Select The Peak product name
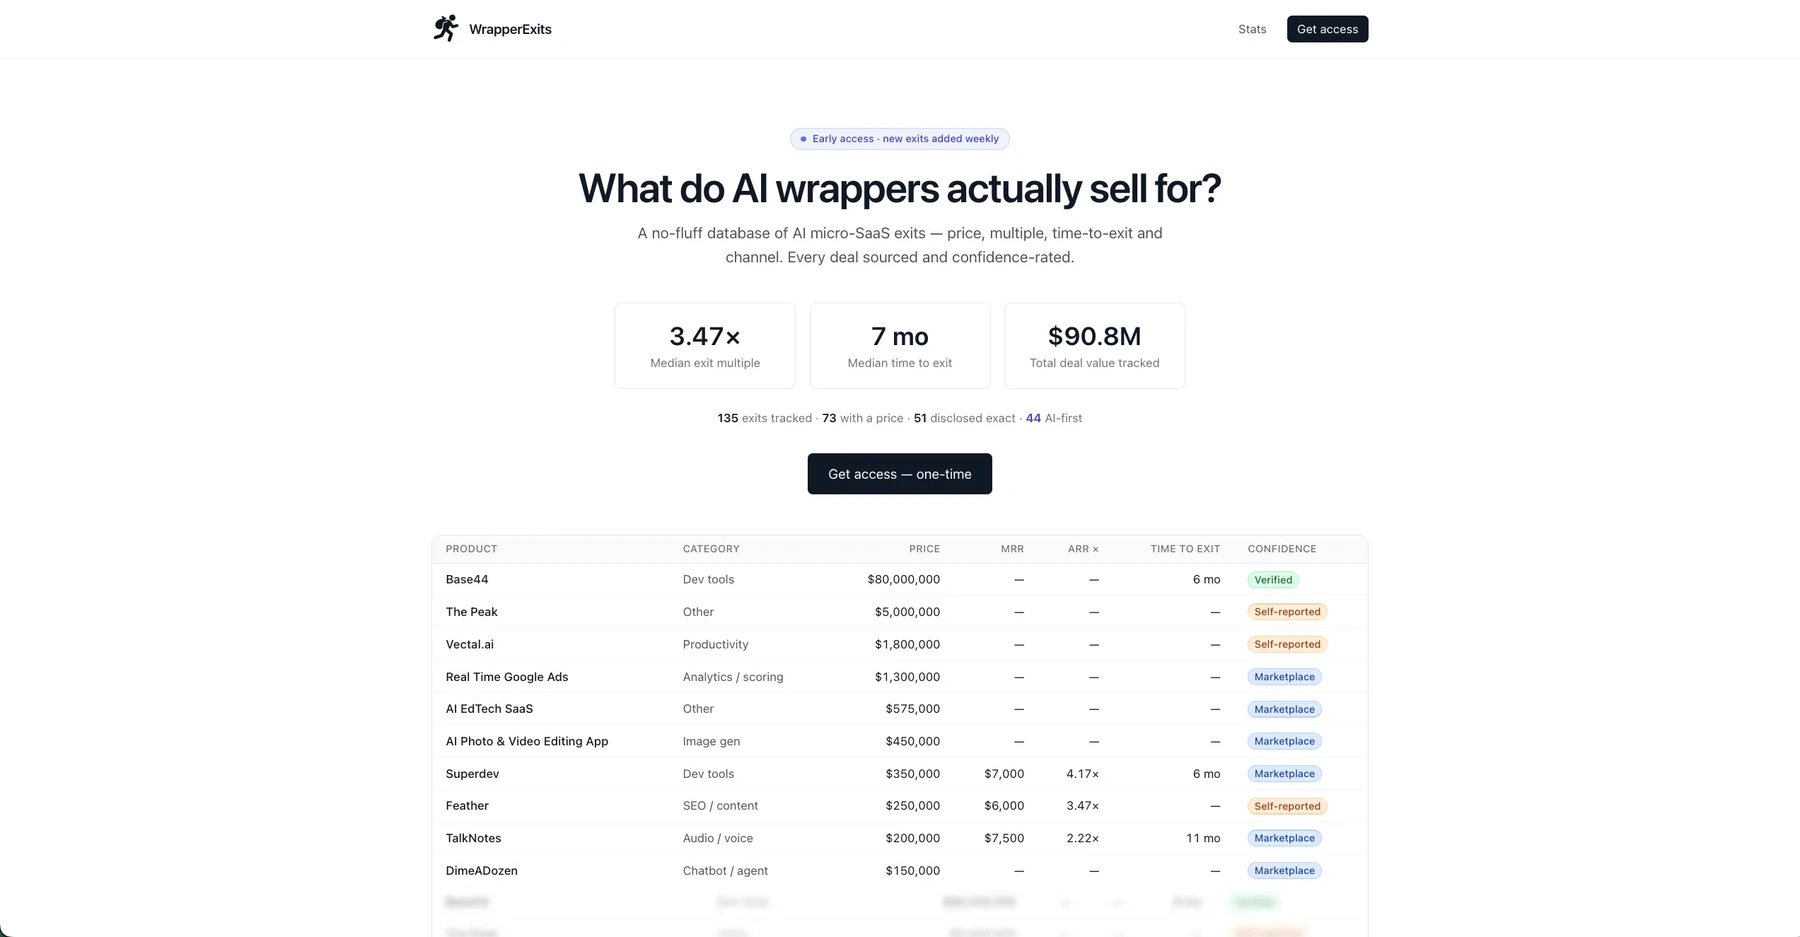The width and height of the screenshot is (1800, 937). (x=472, y=612)
